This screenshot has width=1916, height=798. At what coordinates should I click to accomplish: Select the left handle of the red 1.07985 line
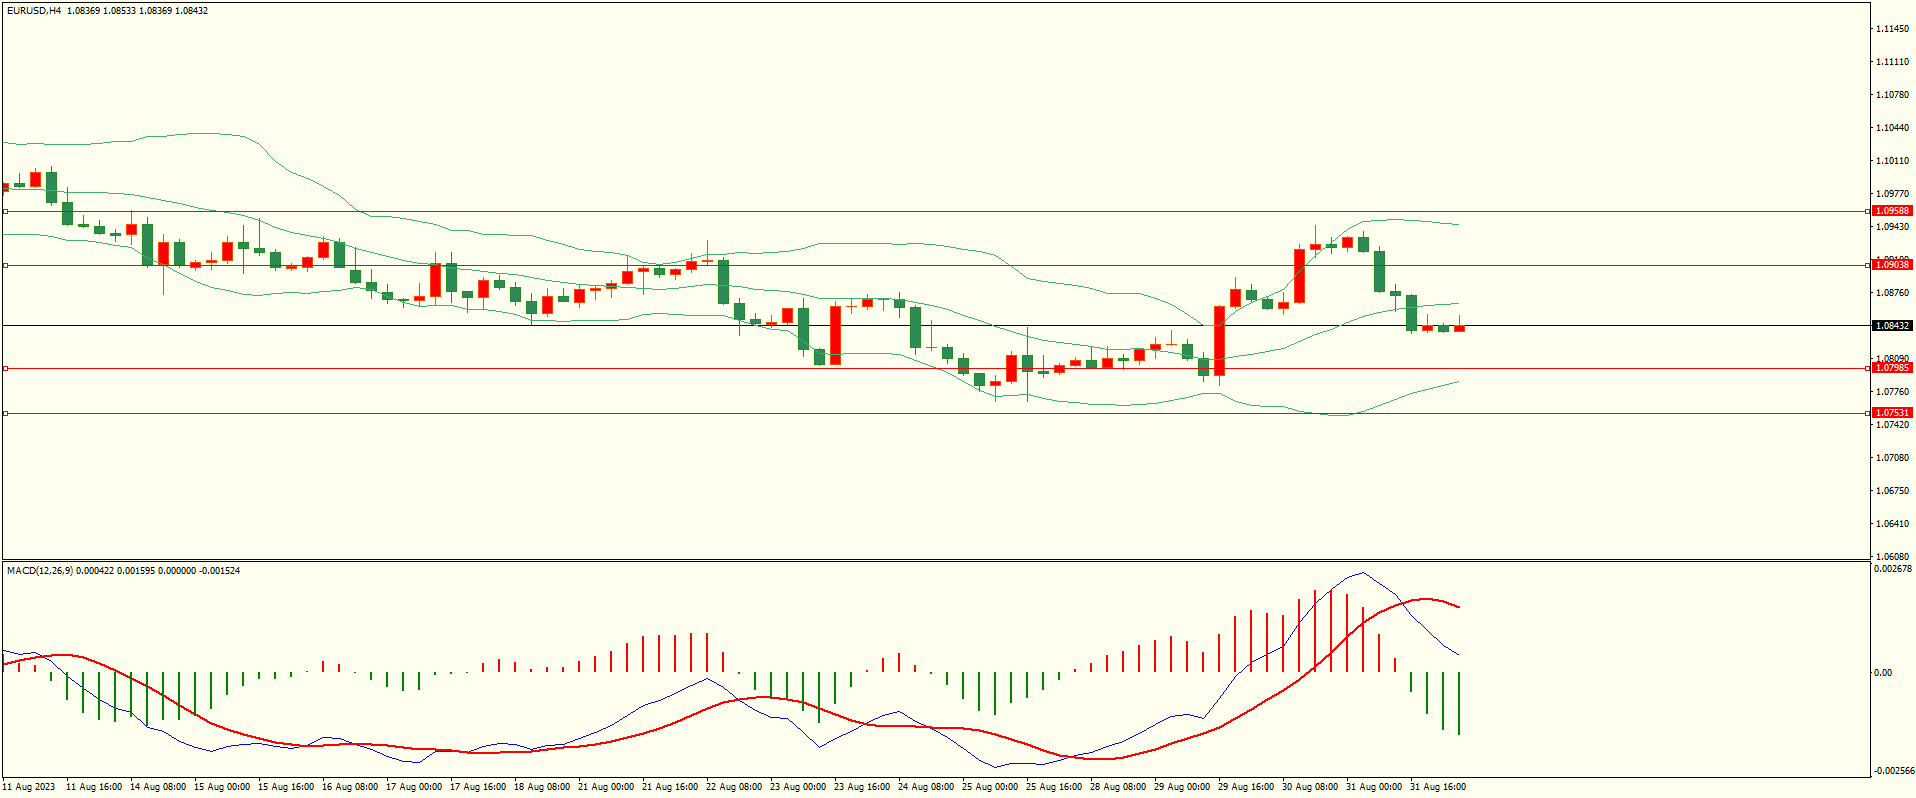(x=5, y=368)
